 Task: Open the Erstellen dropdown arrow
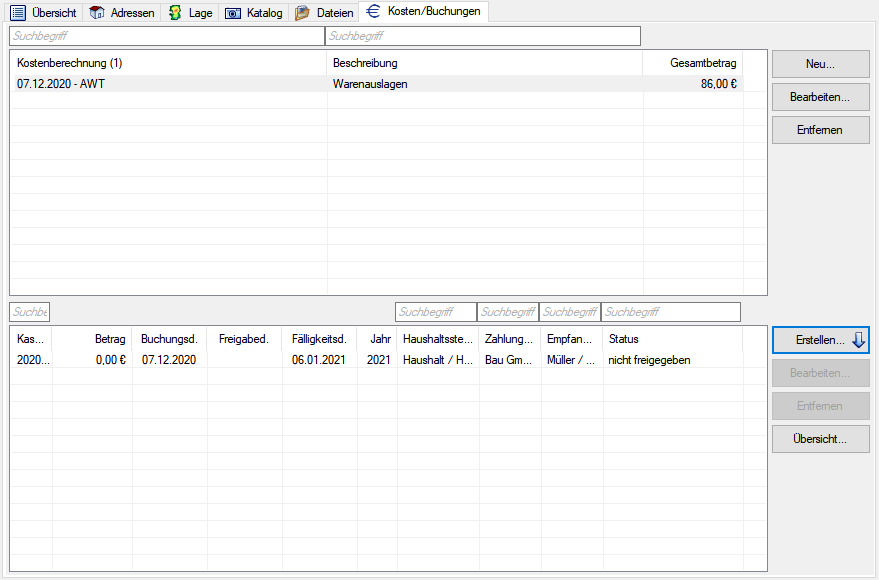coord(858,340)
